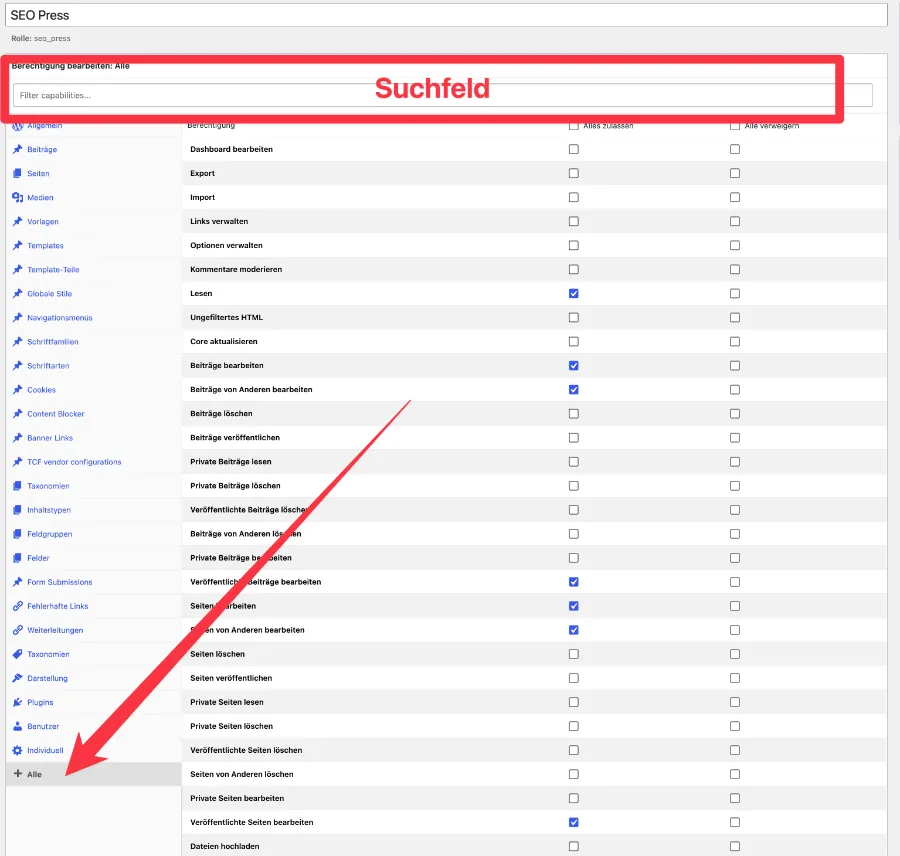This screenshot has height=856, width=900.
Task: Switch to the Medien capability group
Action: 40,197
